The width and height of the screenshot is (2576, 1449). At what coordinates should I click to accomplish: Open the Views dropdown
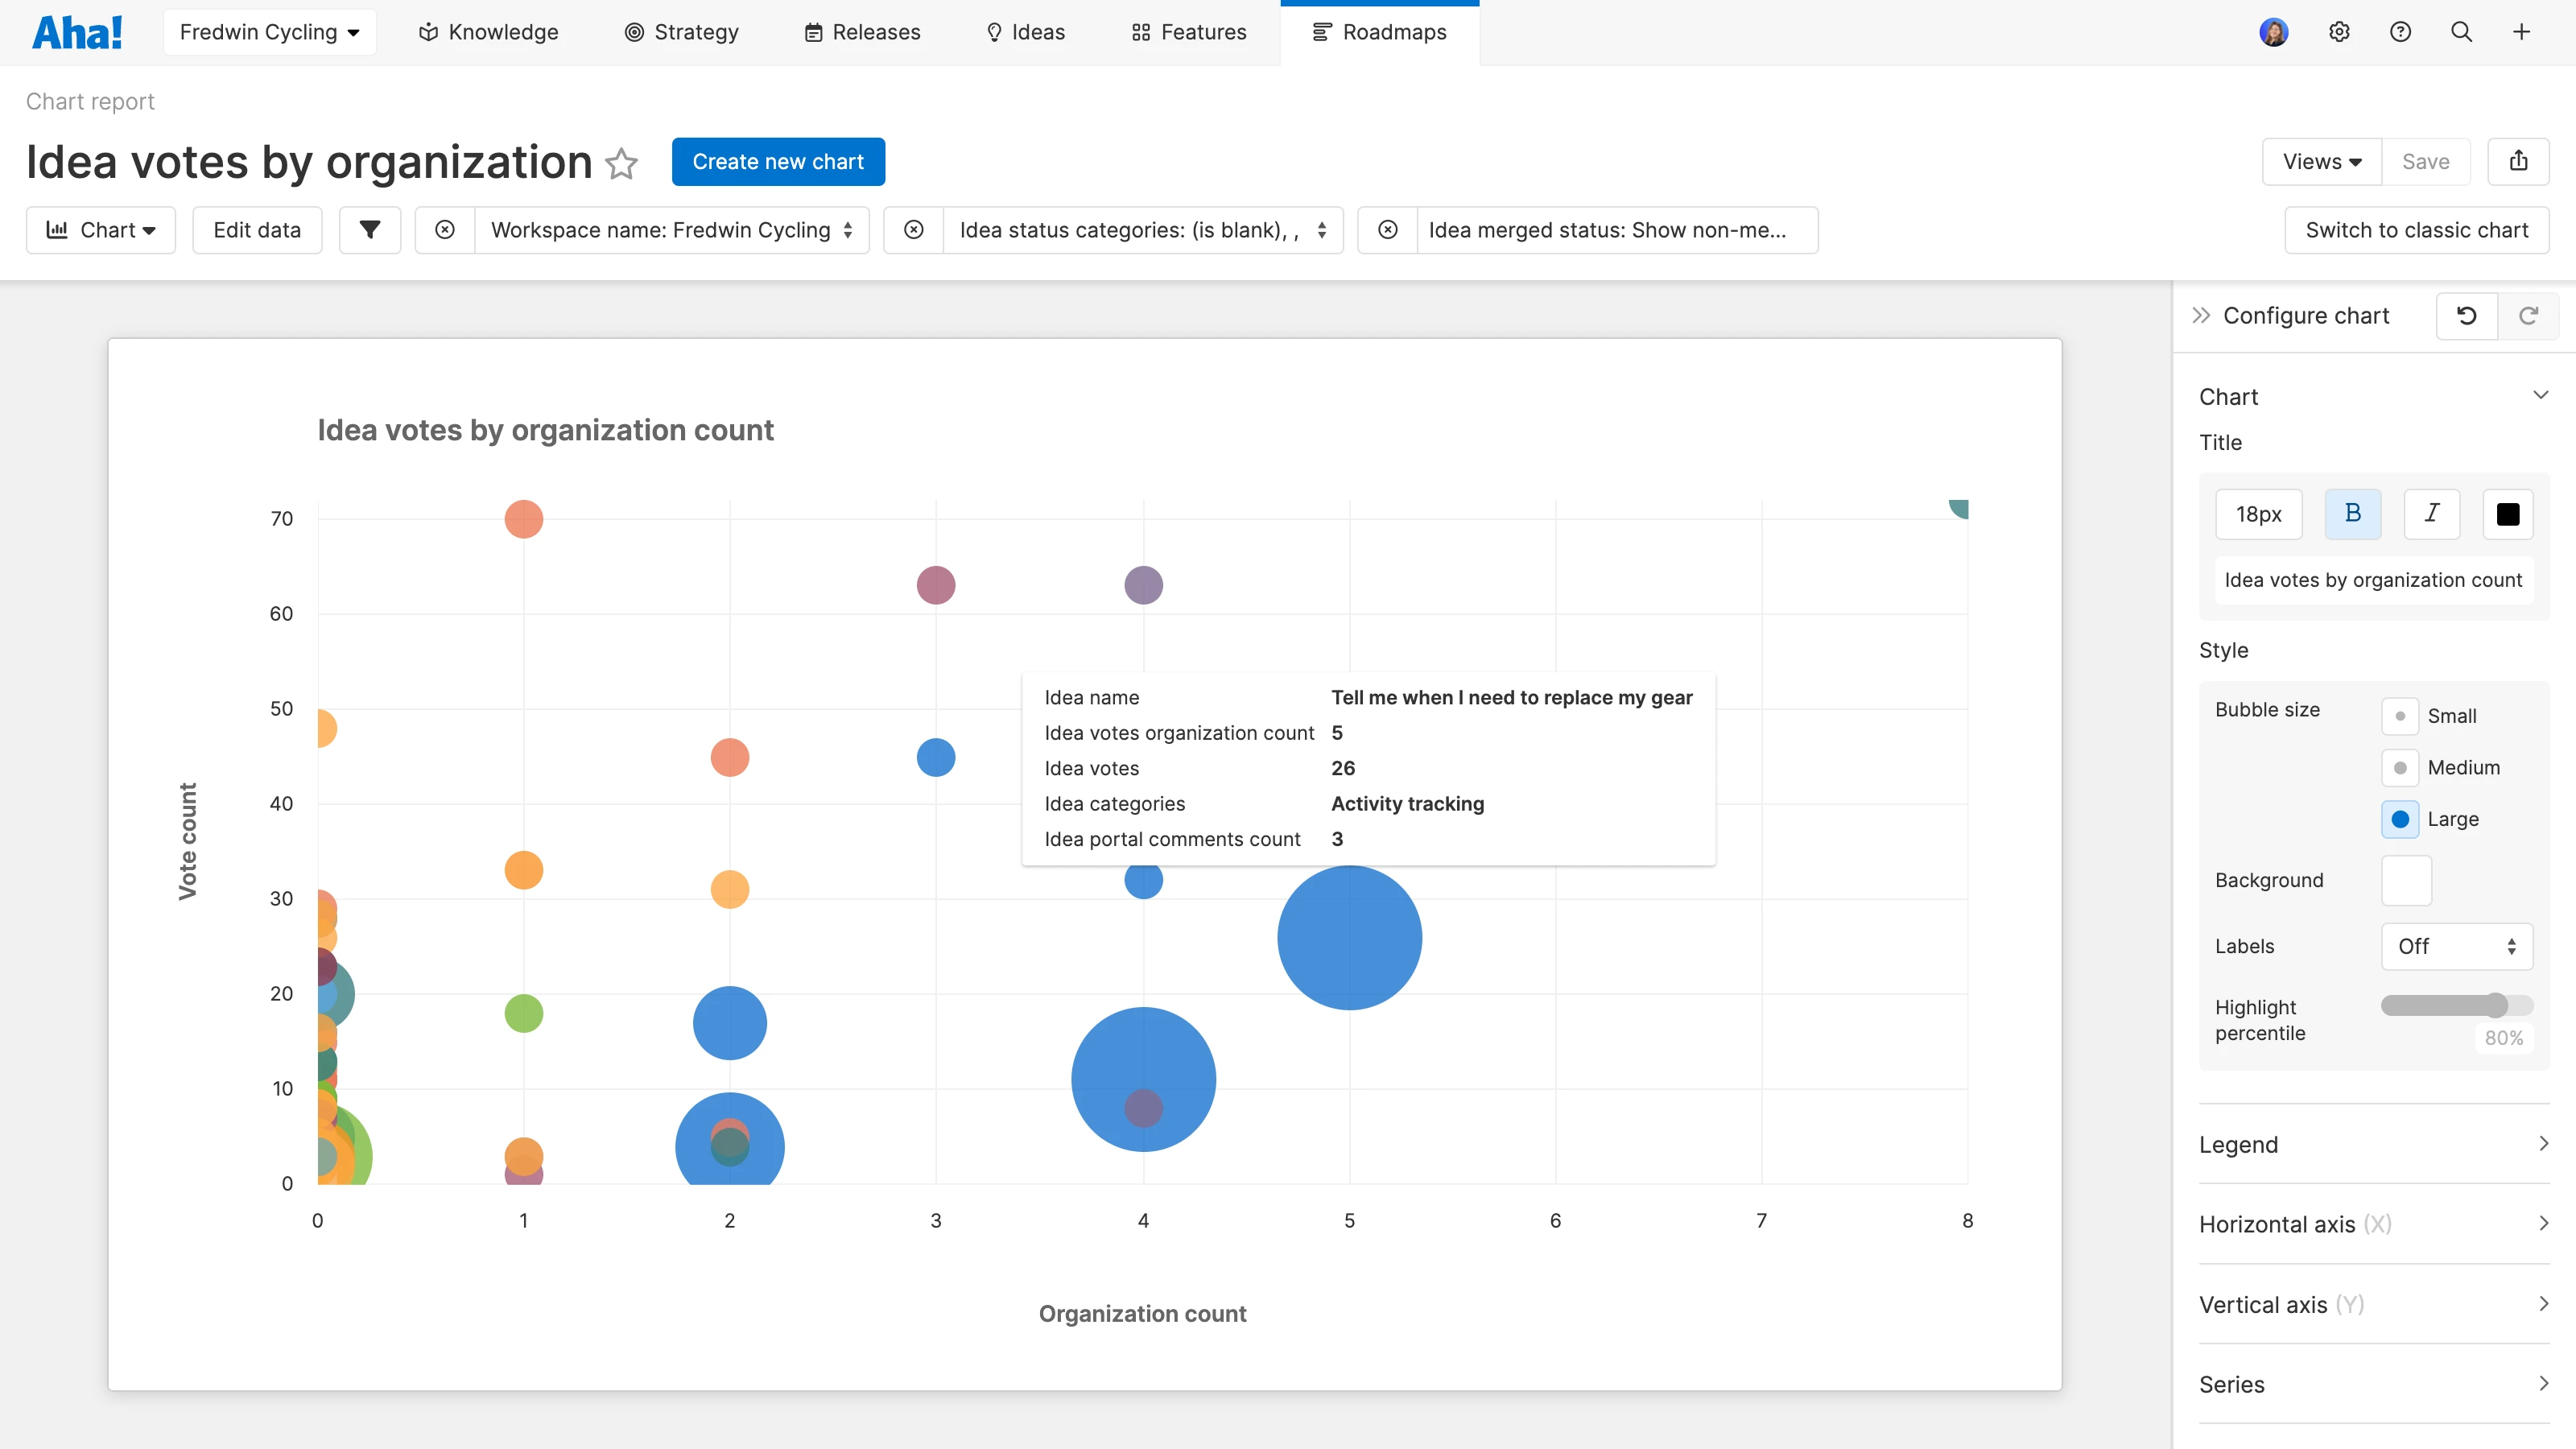[2321, 162]
